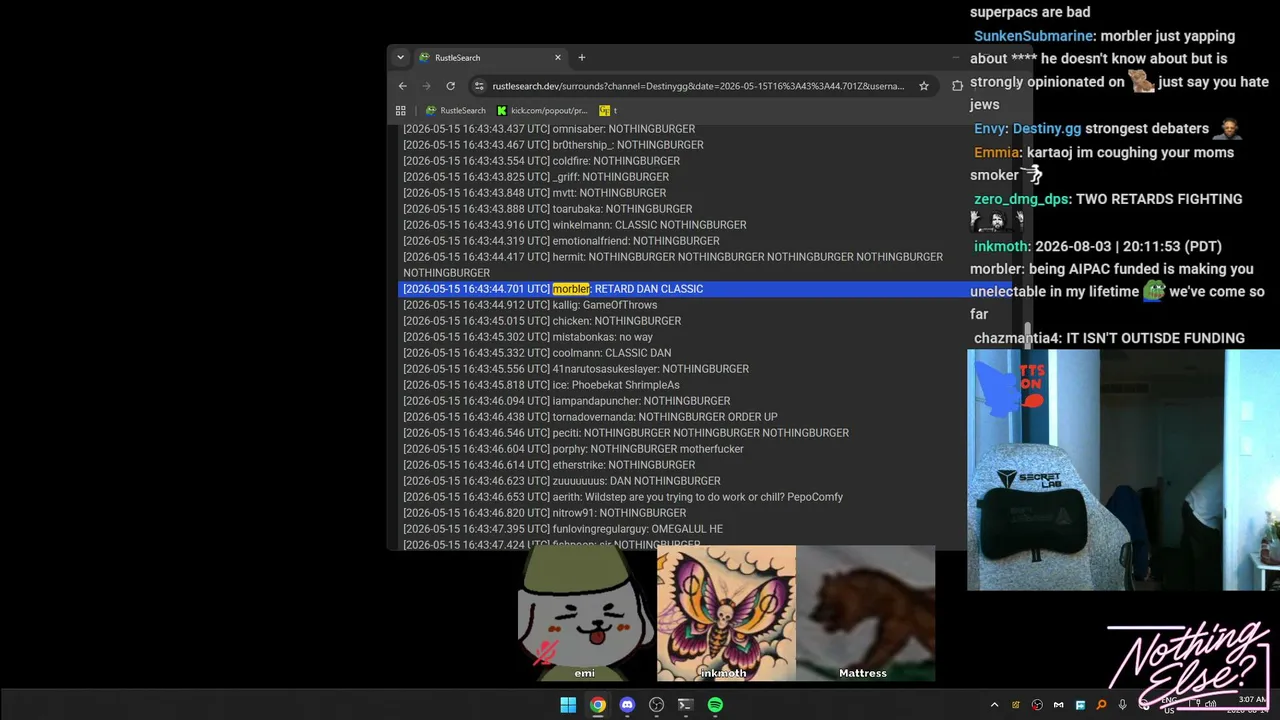Expand the tab search dropdown

point(401,58)
